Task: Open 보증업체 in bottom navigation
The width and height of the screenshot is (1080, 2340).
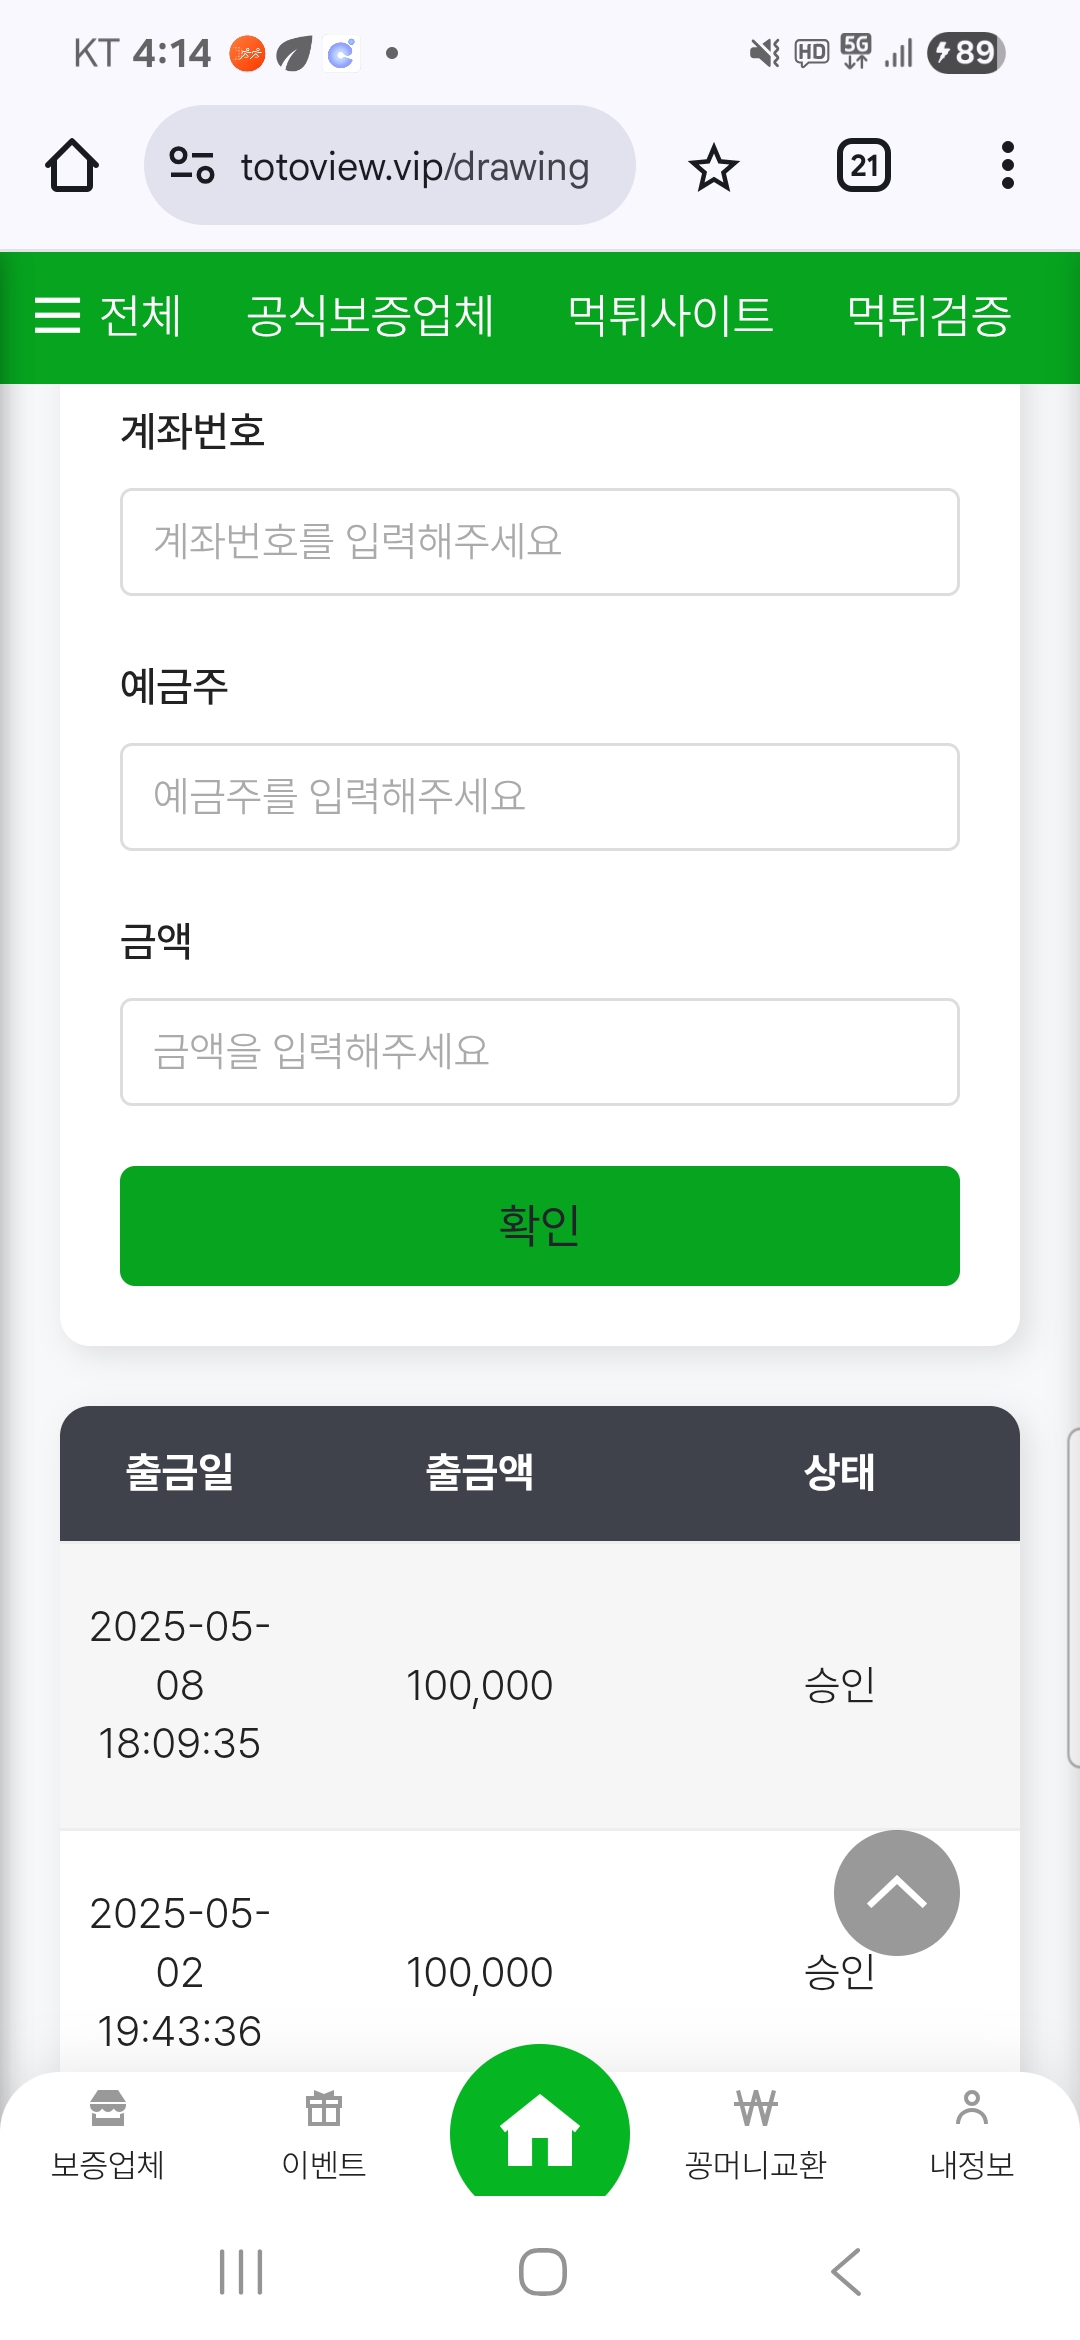Action: [x=108, y=2134]
